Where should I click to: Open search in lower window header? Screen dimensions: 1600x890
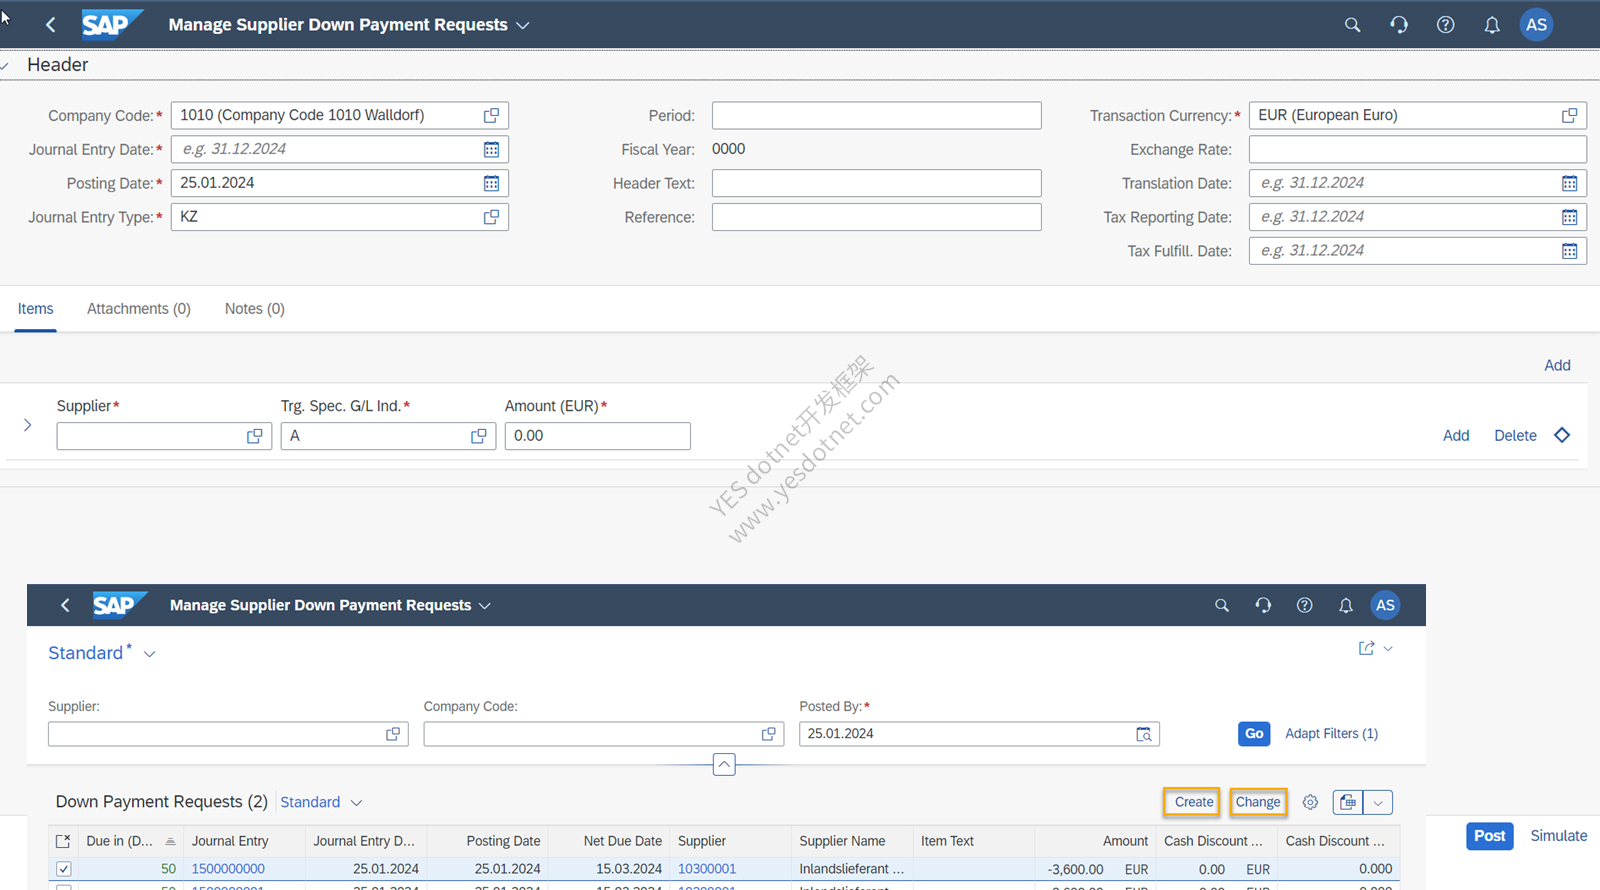(x=1222, y=605)
